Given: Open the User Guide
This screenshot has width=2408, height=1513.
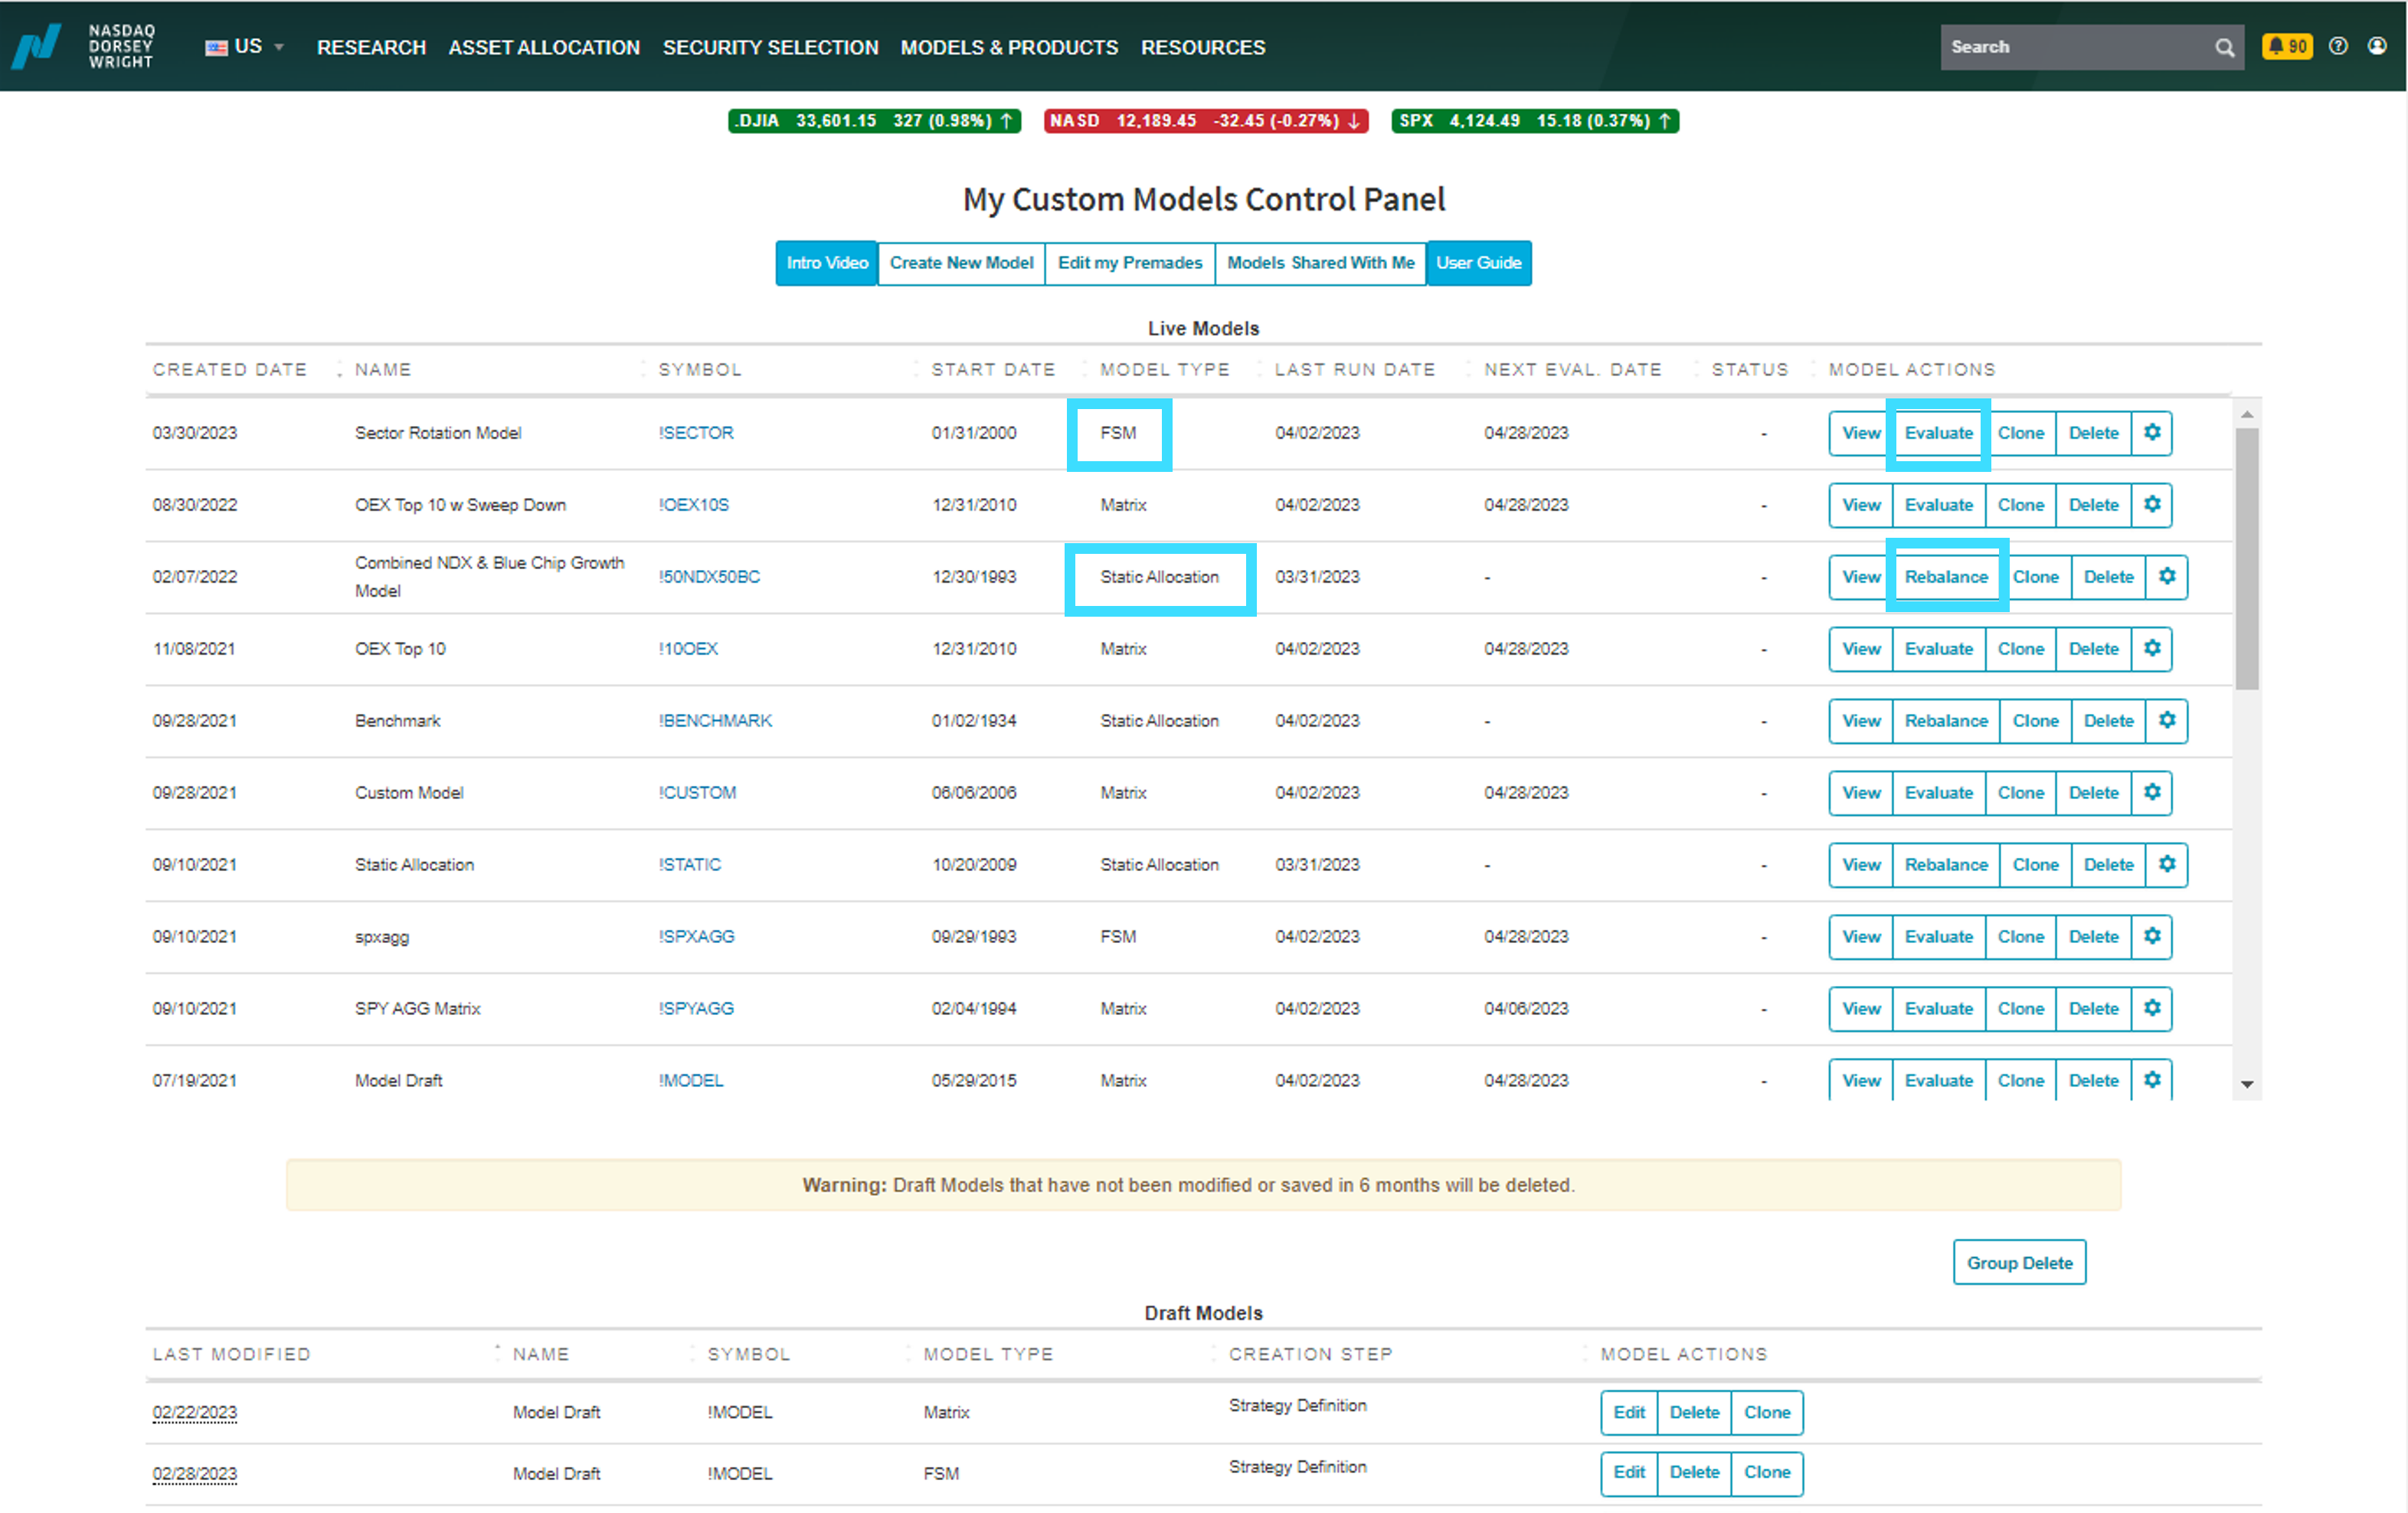Looking at the screenshot, I should coord(1478,262).
